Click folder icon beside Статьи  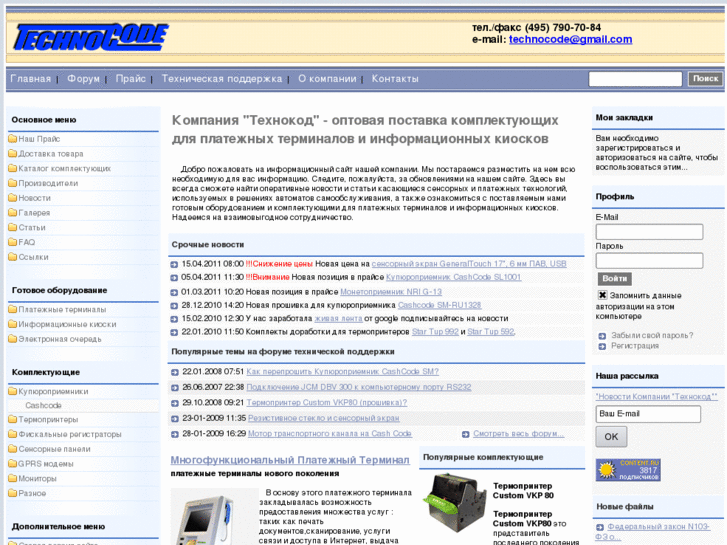coord(13,227)
